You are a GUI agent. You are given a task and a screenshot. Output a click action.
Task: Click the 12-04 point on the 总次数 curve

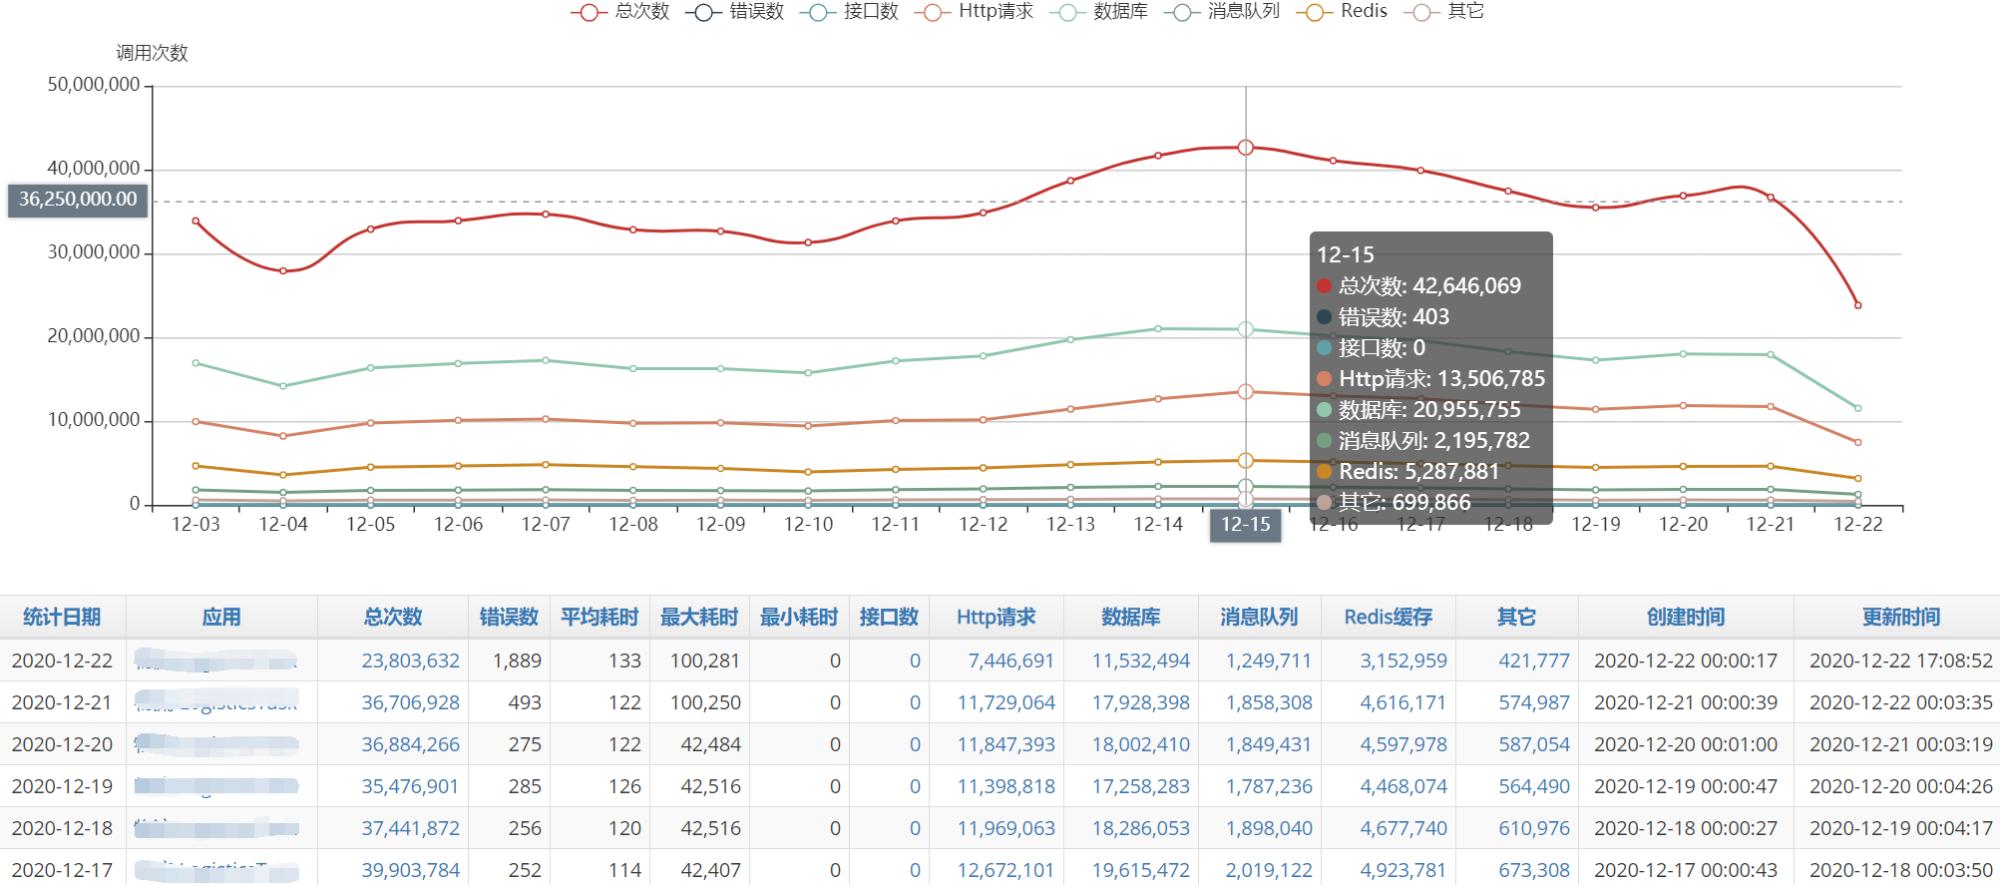click(283, 271)
